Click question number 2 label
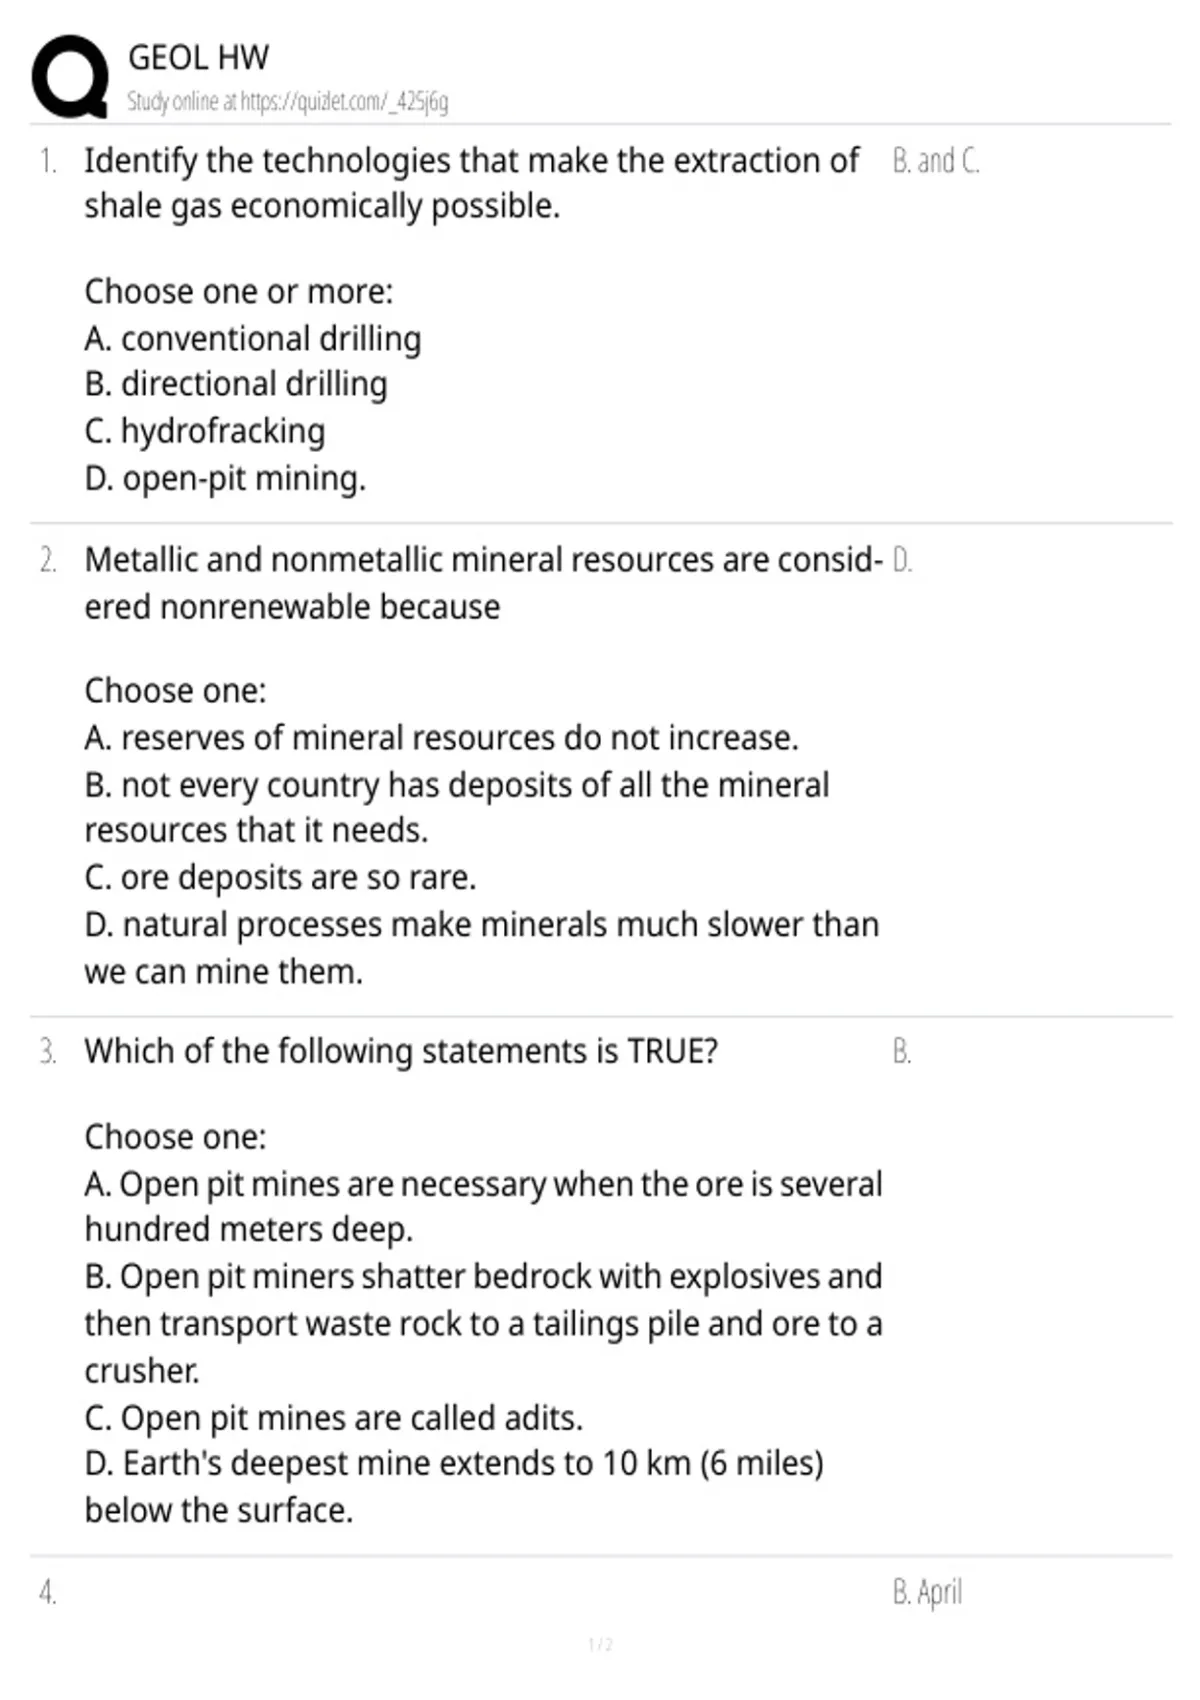The image size is (1200, 1700). (x=48, y=560)
